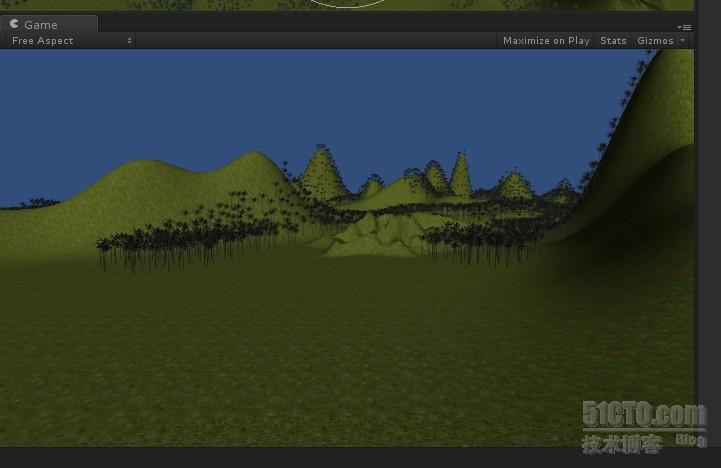The width and height of the screenshot is (721, 468).
Task: Click the Game view rendered terrain
Action: (x=347, y=248)
